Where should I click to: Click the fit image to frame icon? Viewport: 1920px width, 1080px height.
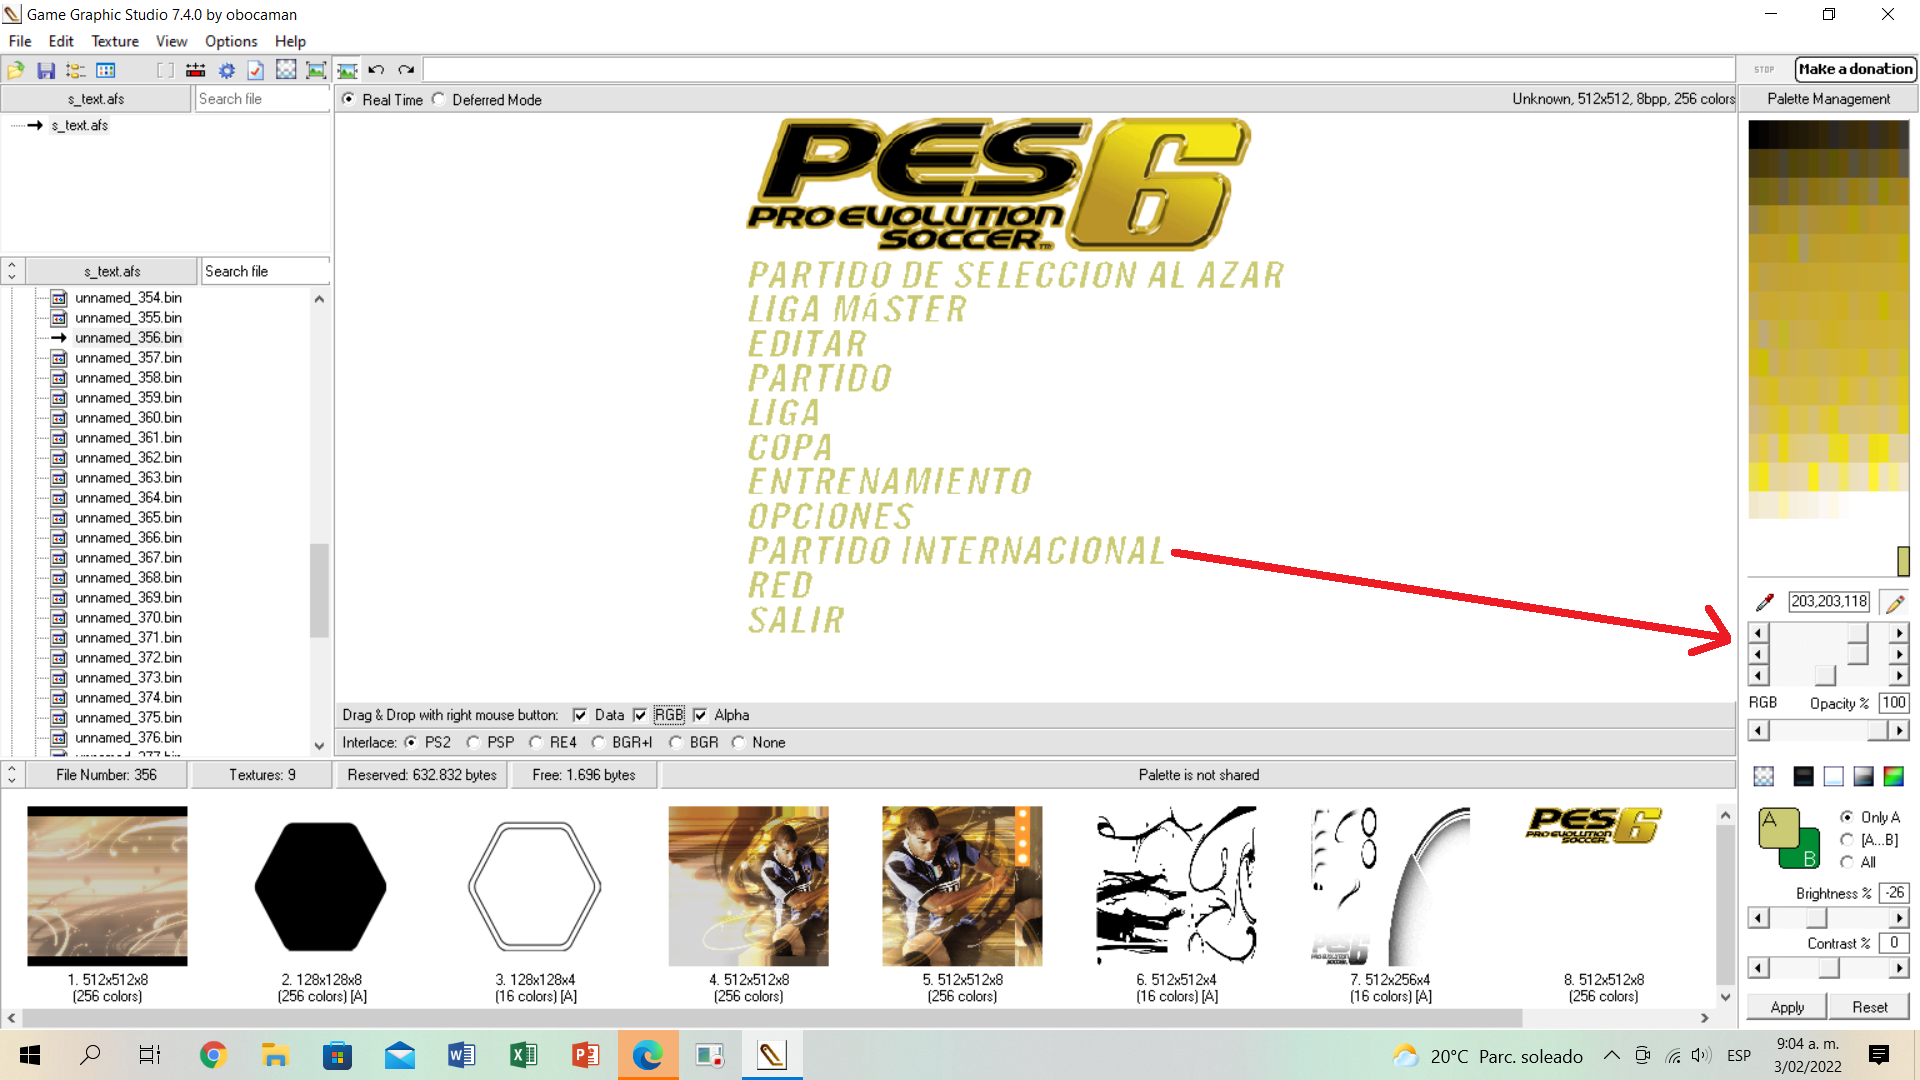[316, 70]
